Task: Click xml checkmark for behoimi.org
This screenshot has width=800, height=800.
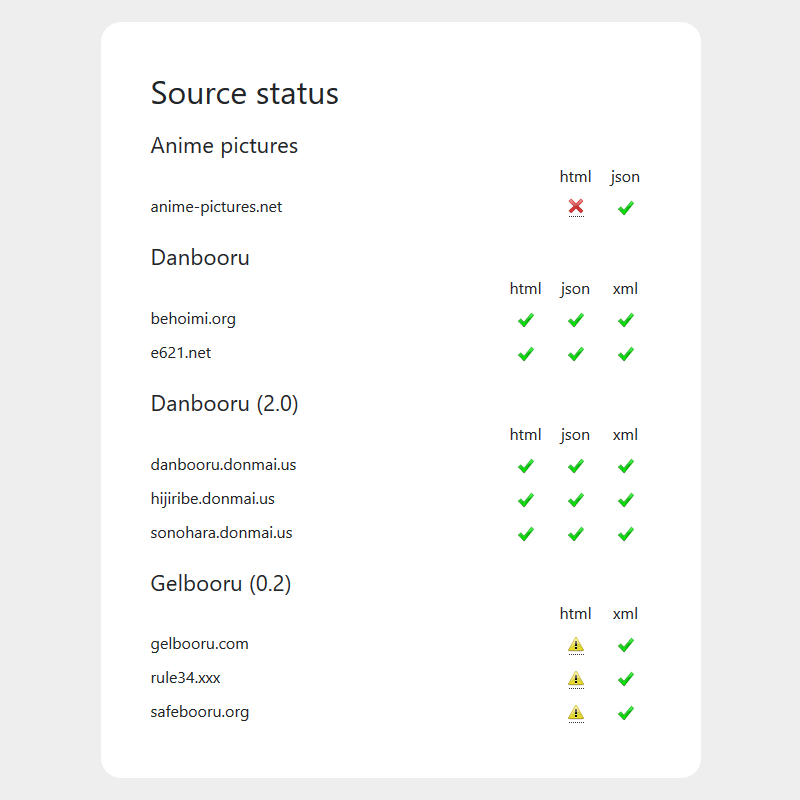Action: click(626, 320)
